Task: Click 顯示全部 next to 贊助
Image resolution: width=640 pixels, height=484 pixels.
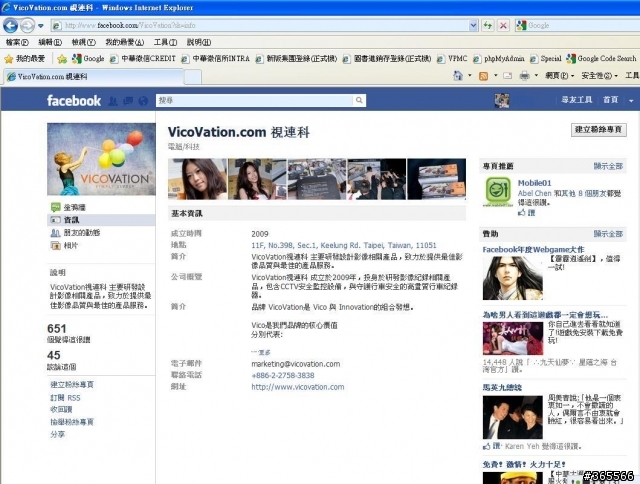Action: point(608,234)
